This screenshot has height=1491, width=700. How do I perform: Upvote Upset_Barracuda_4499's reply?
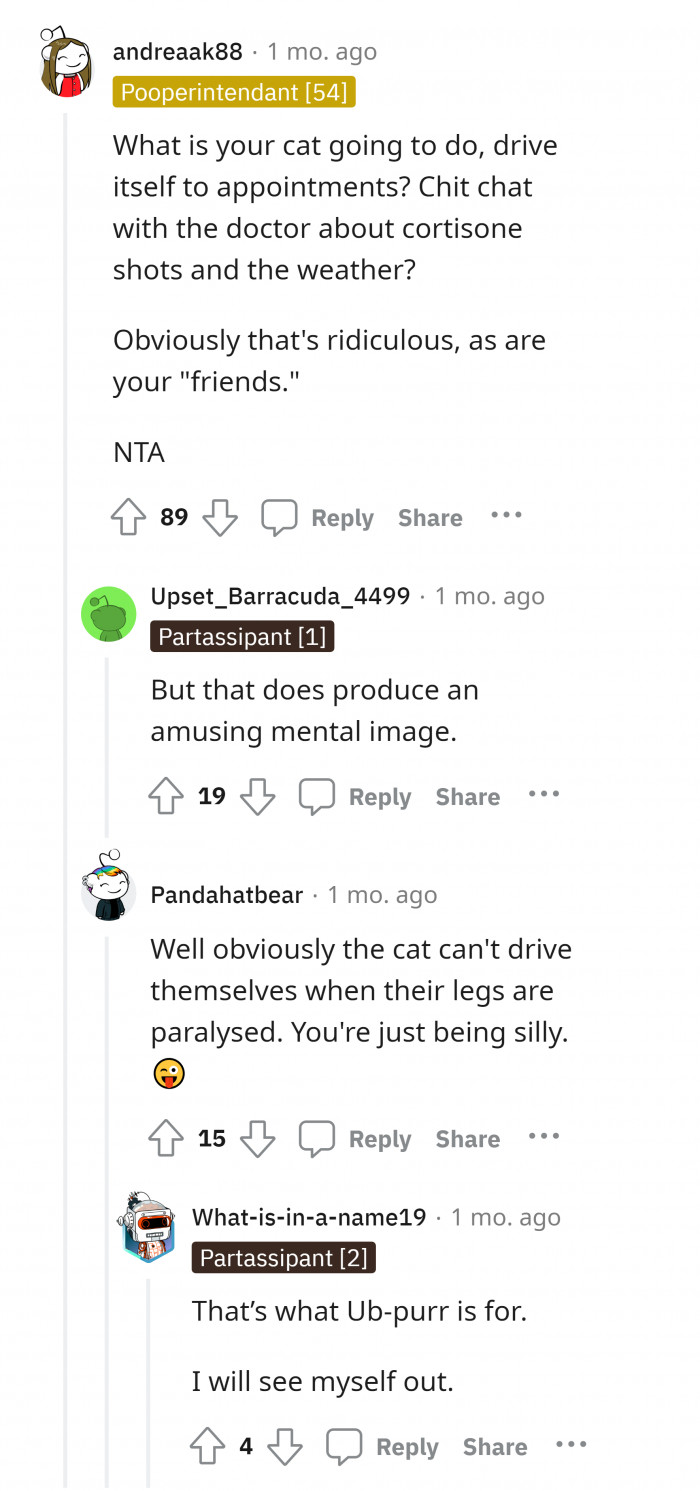pos(167,796)
